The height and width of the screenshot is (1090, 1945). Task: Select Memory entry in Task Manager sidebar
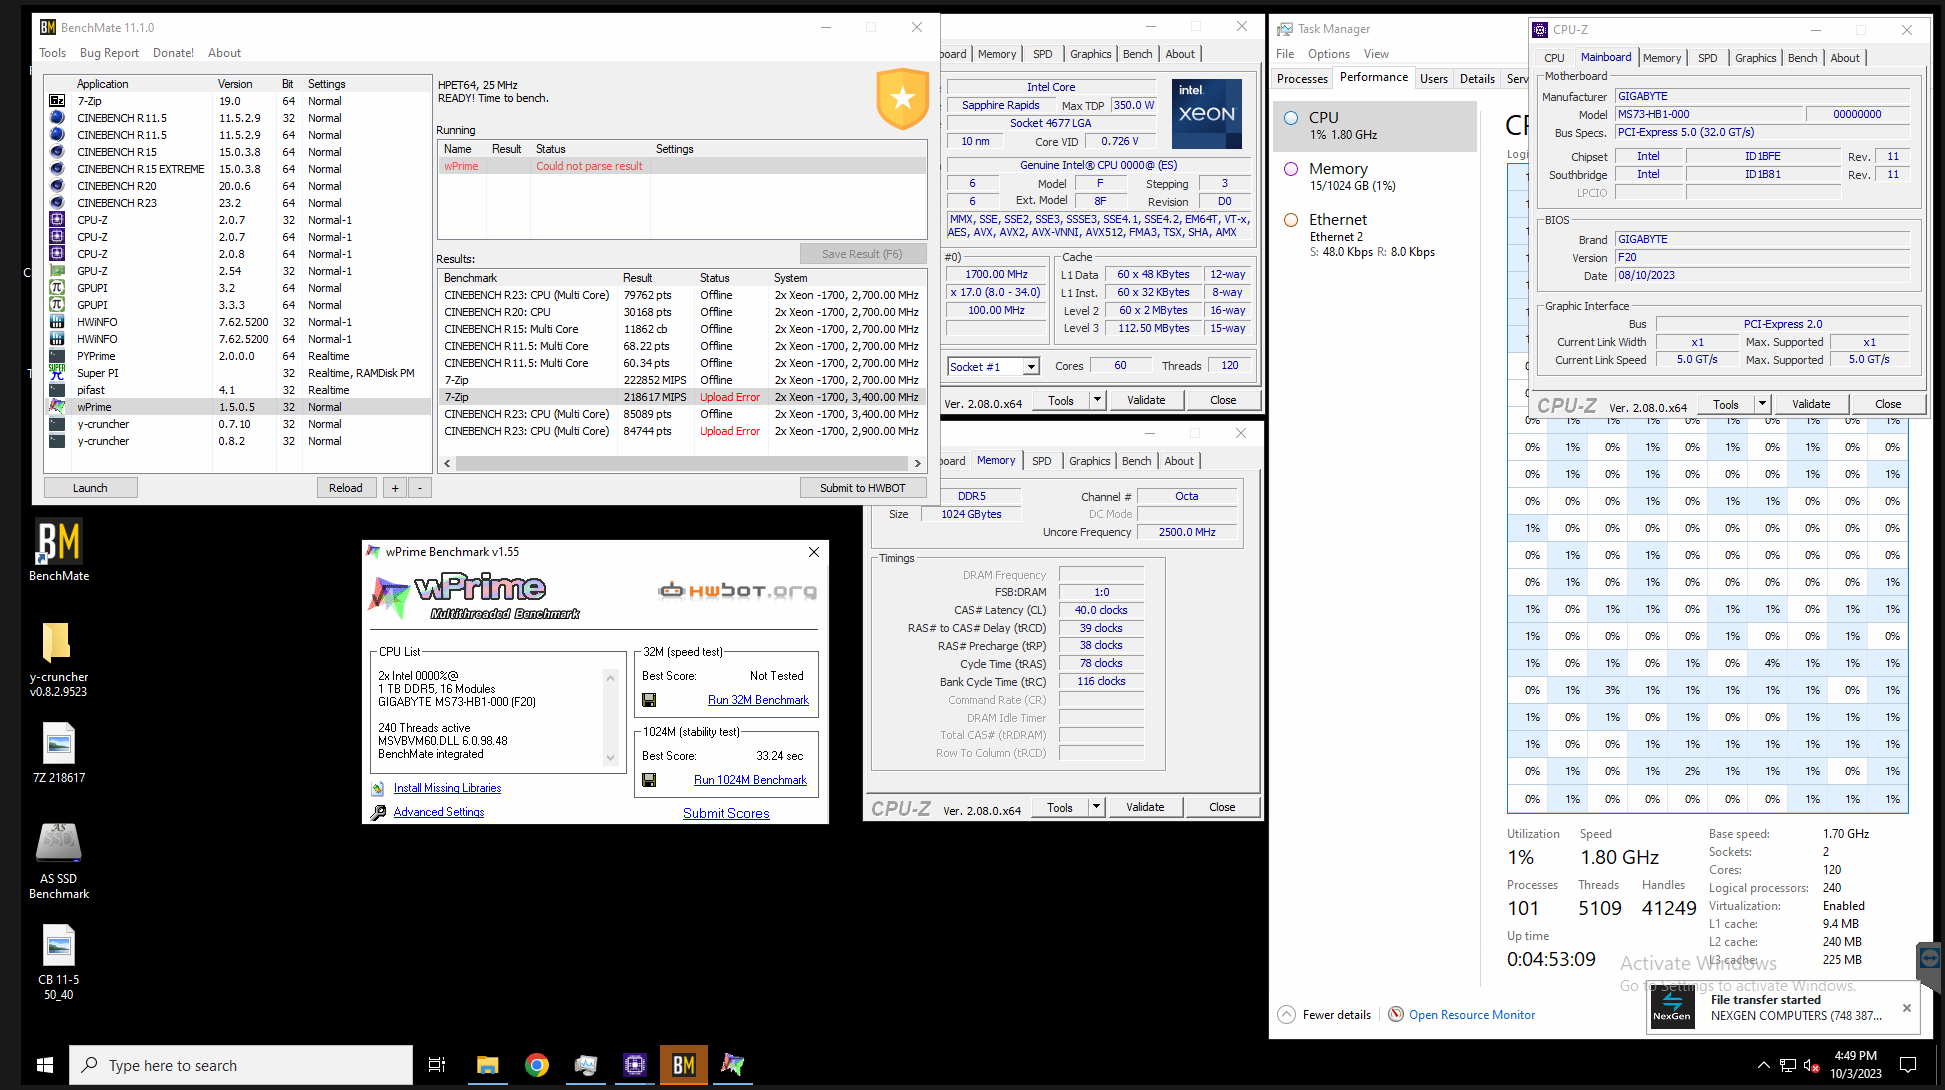point(1376,176)
